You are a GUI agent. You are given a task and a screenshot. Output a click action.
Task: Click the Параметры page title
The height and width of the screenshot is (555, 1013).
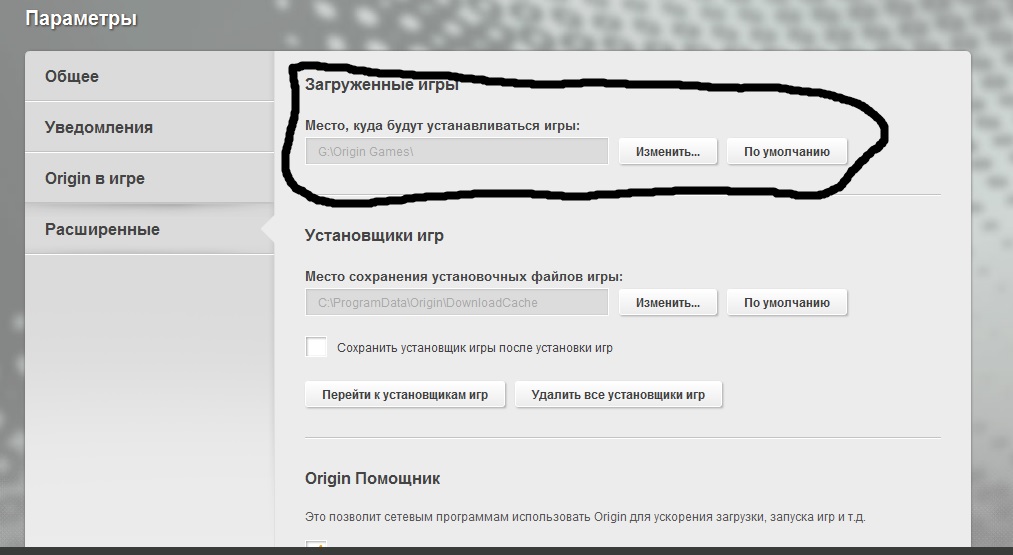[81, 19]
